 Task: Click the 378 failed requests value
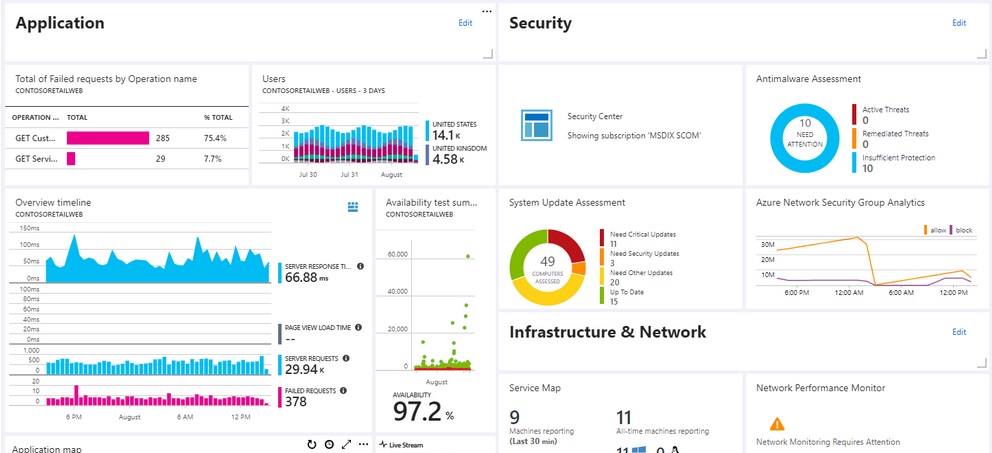click(296, 402)
